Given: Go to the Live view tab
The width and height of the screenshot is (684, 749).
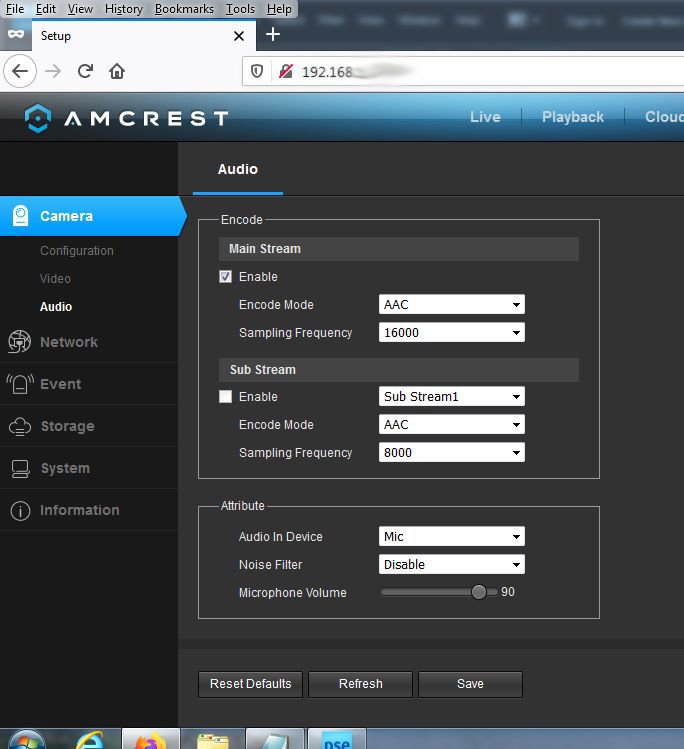Looking at the screenshot, I should pos(485,117).
